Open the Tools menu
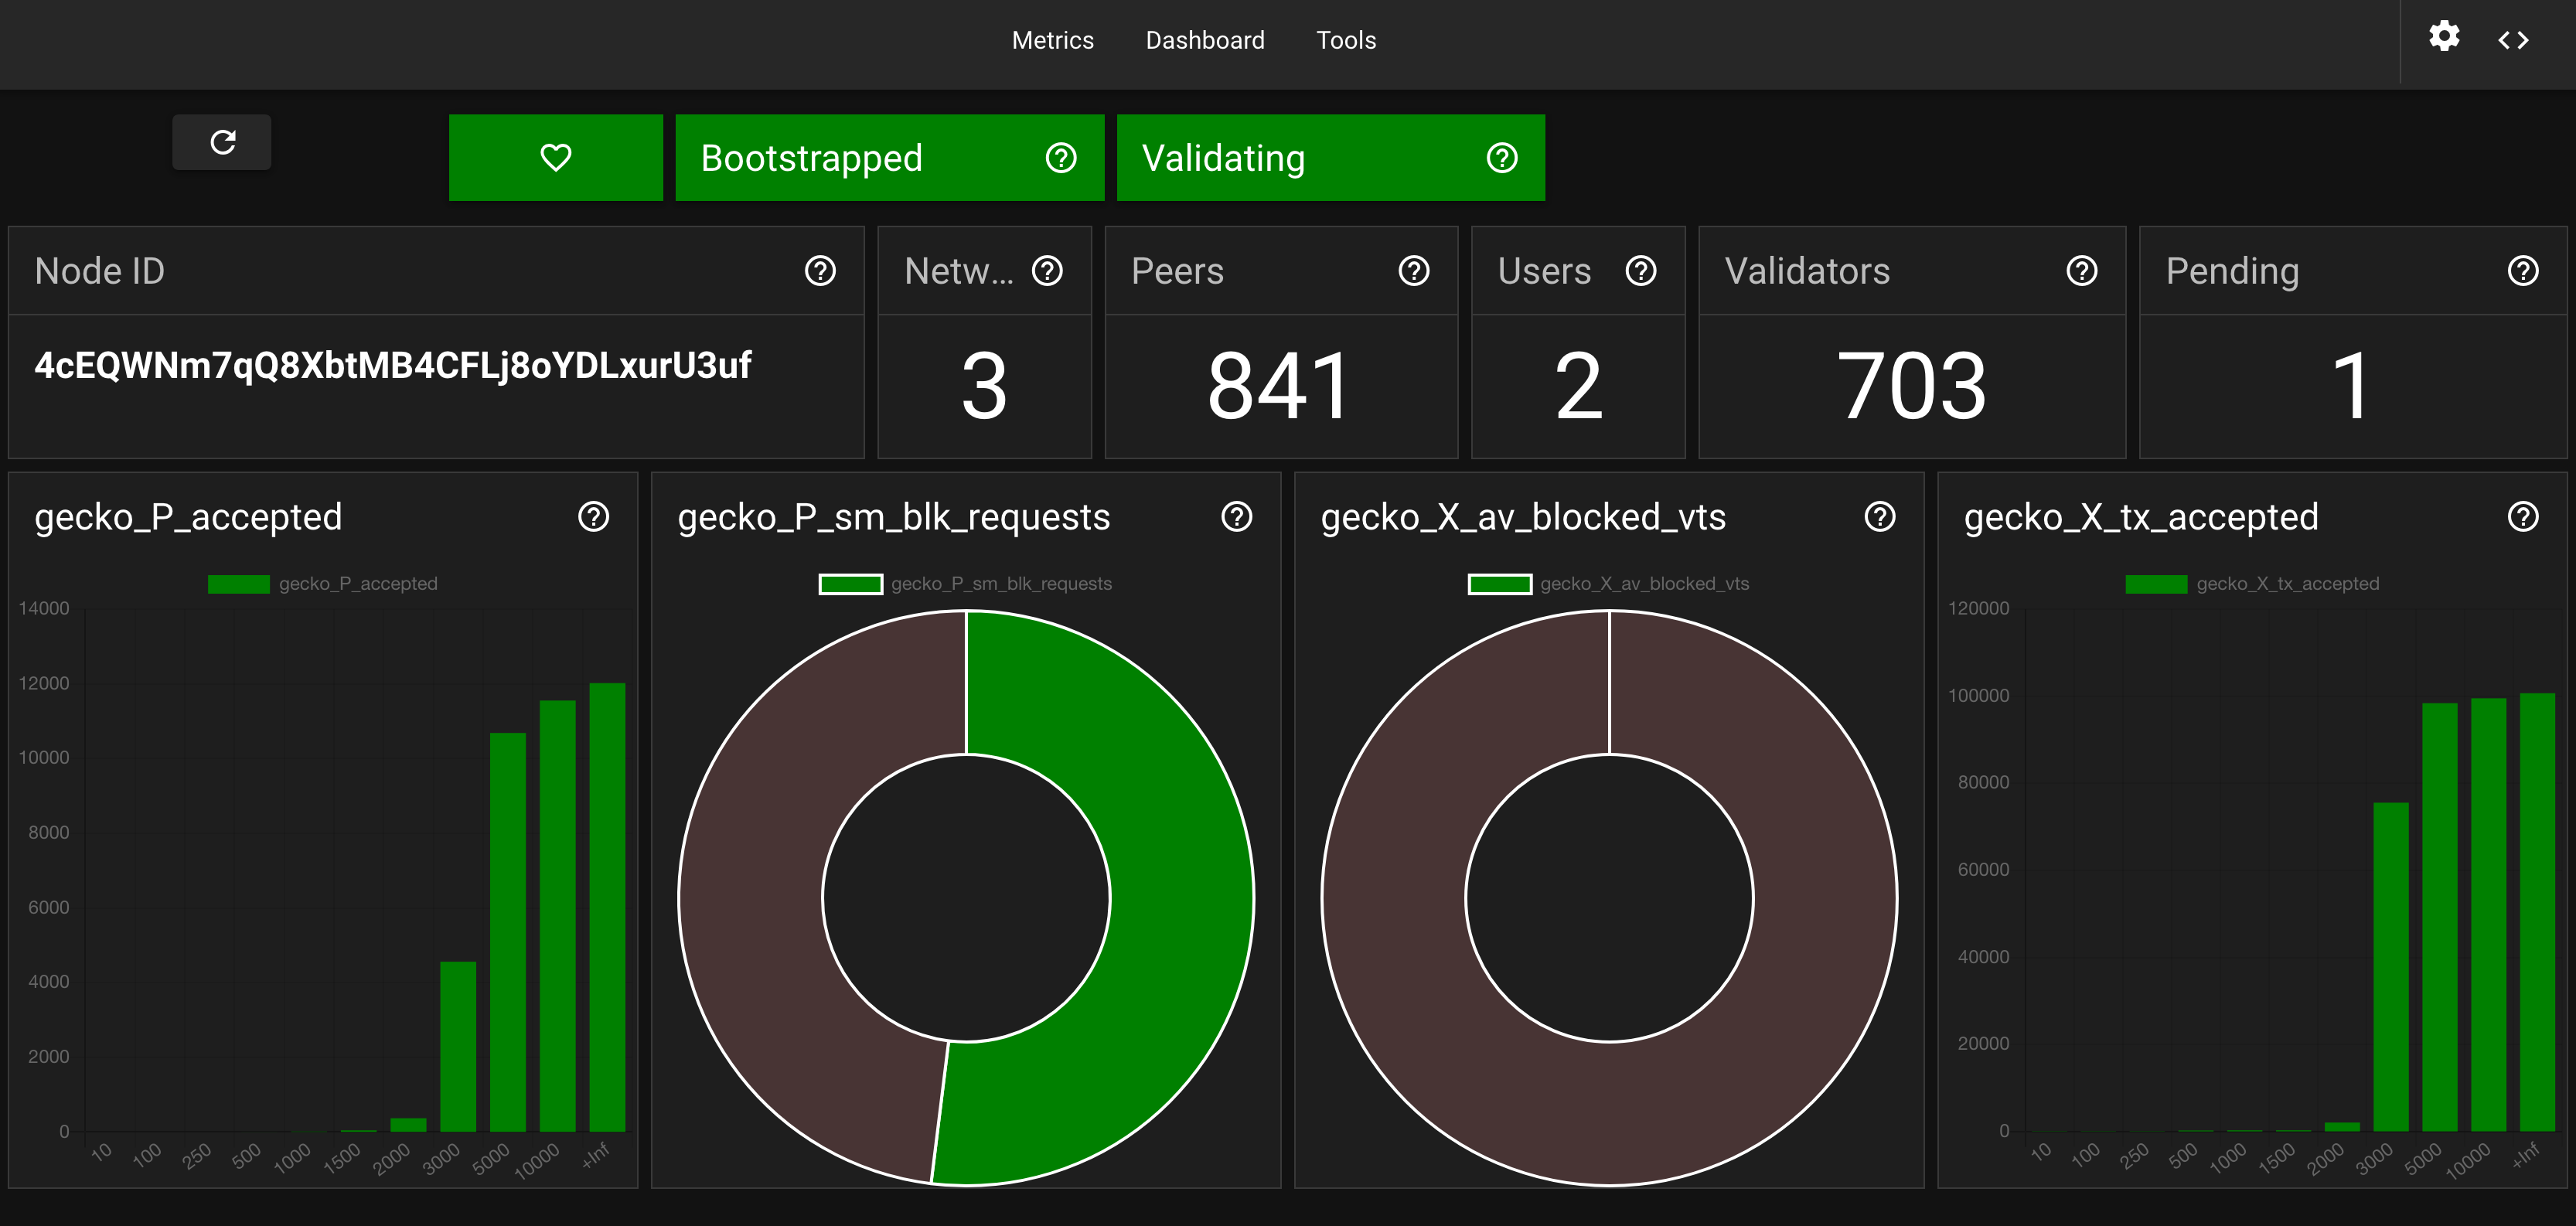 1346,40
